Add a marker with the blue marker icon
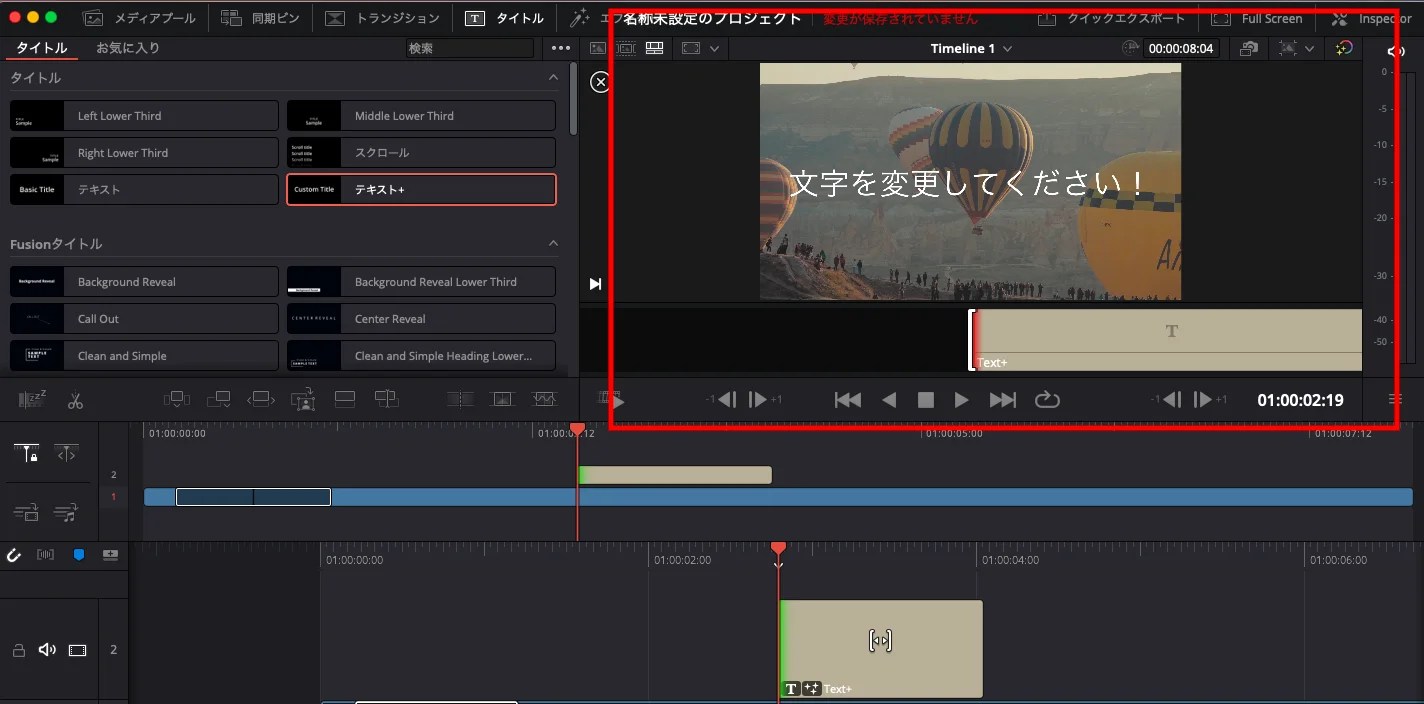 coord(78,555)
